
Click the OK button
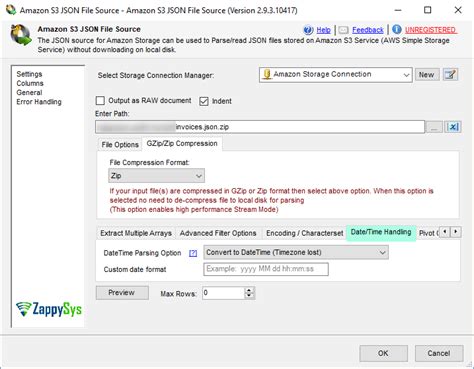pos(383,353)
